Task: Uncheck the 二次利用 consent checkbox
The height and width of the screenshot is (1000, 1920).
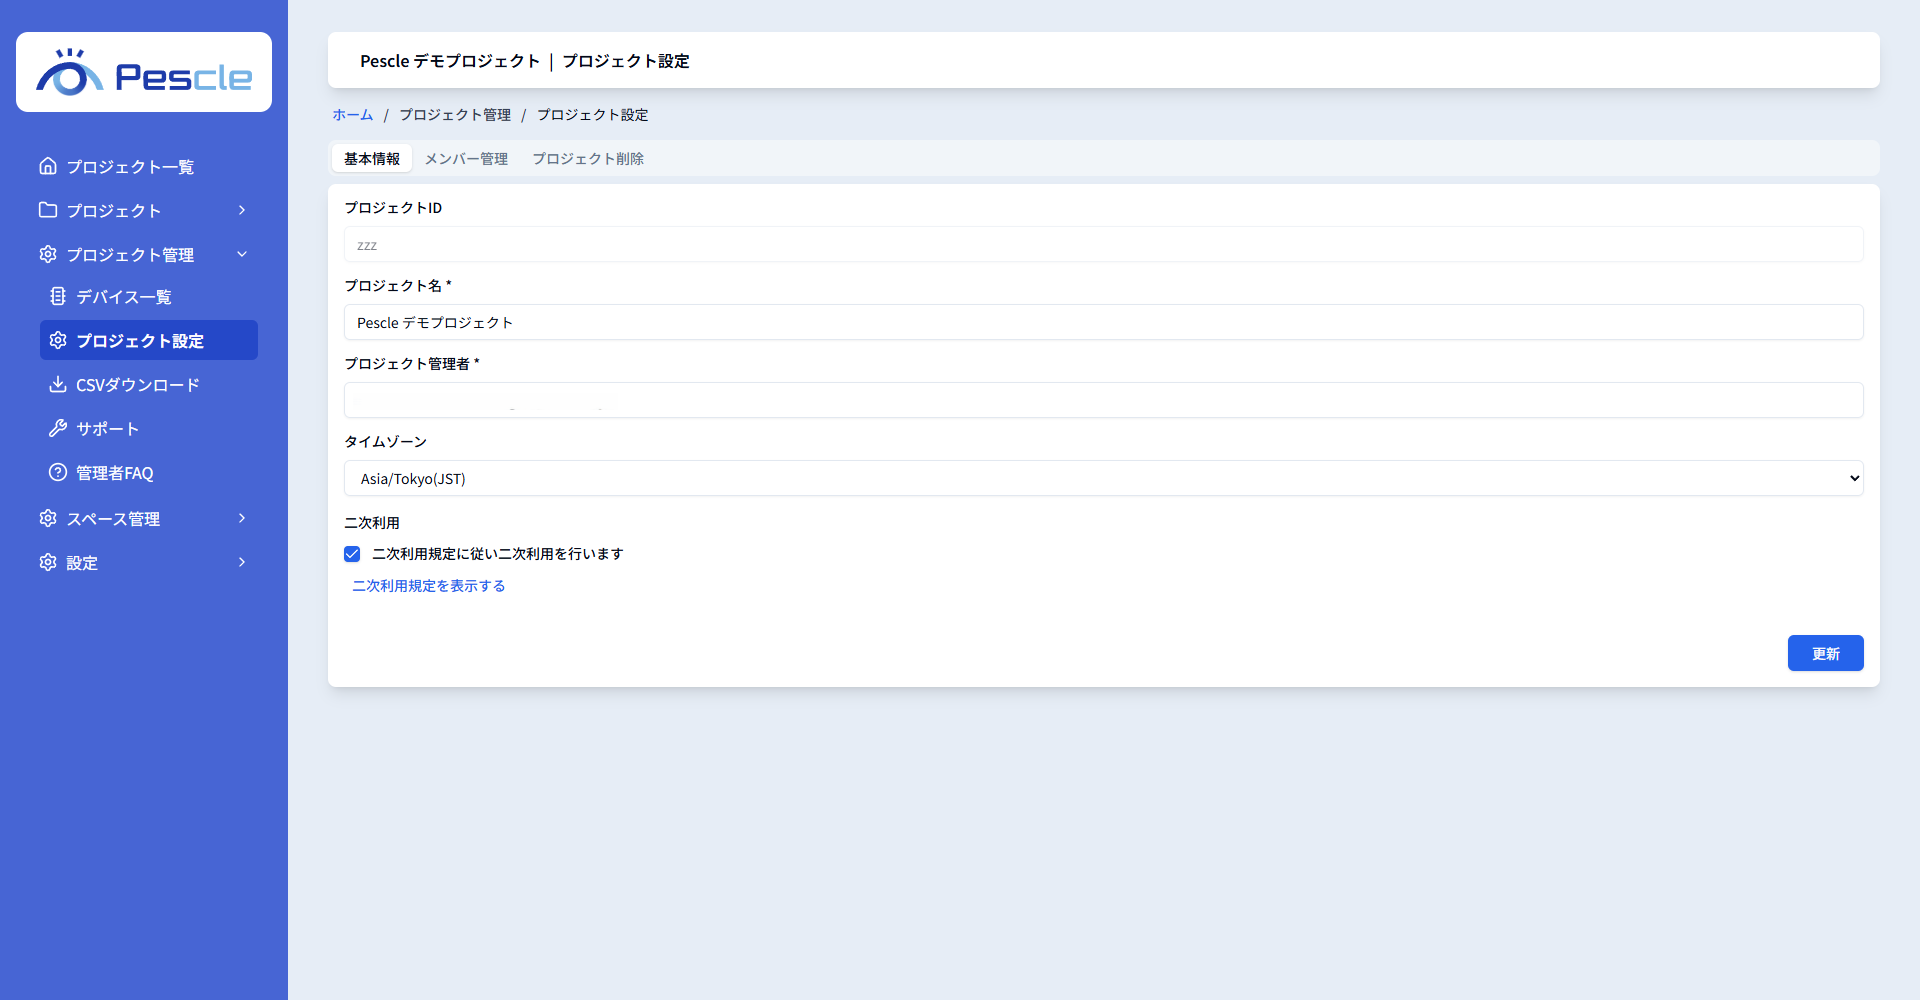Action: [x=352, y=554]
